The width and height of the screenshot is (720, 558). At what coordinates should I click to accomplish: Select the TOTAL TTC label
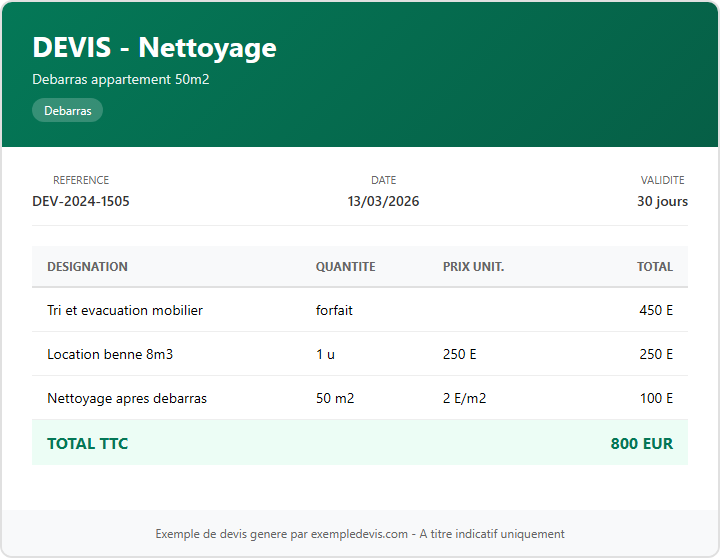pos(88,443)
